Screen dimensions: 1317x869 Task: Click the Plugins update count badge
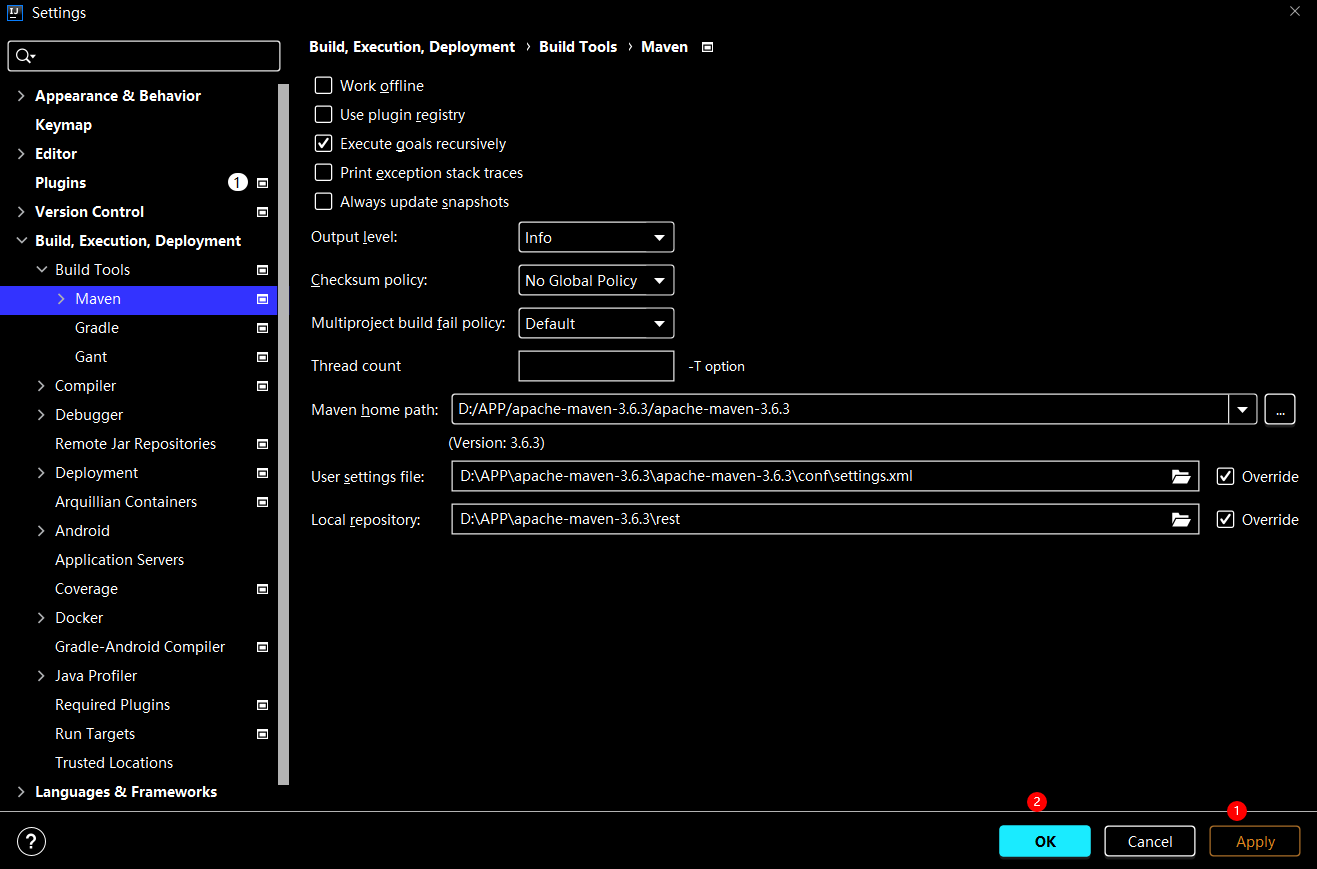pyautogui.click(x=237, y=183)
